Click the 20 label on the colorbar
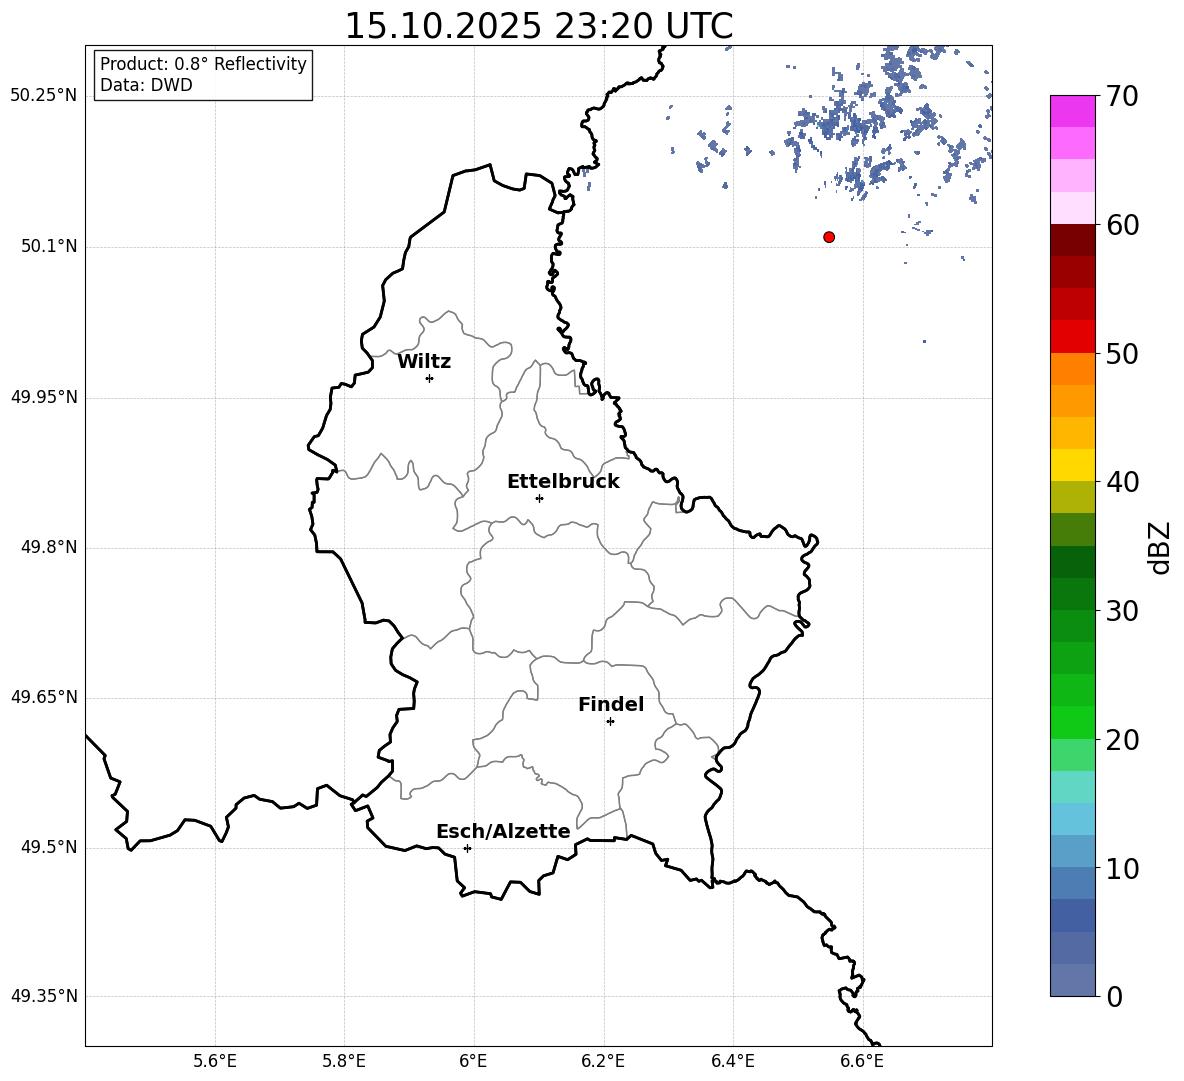 coord(1122,740)
